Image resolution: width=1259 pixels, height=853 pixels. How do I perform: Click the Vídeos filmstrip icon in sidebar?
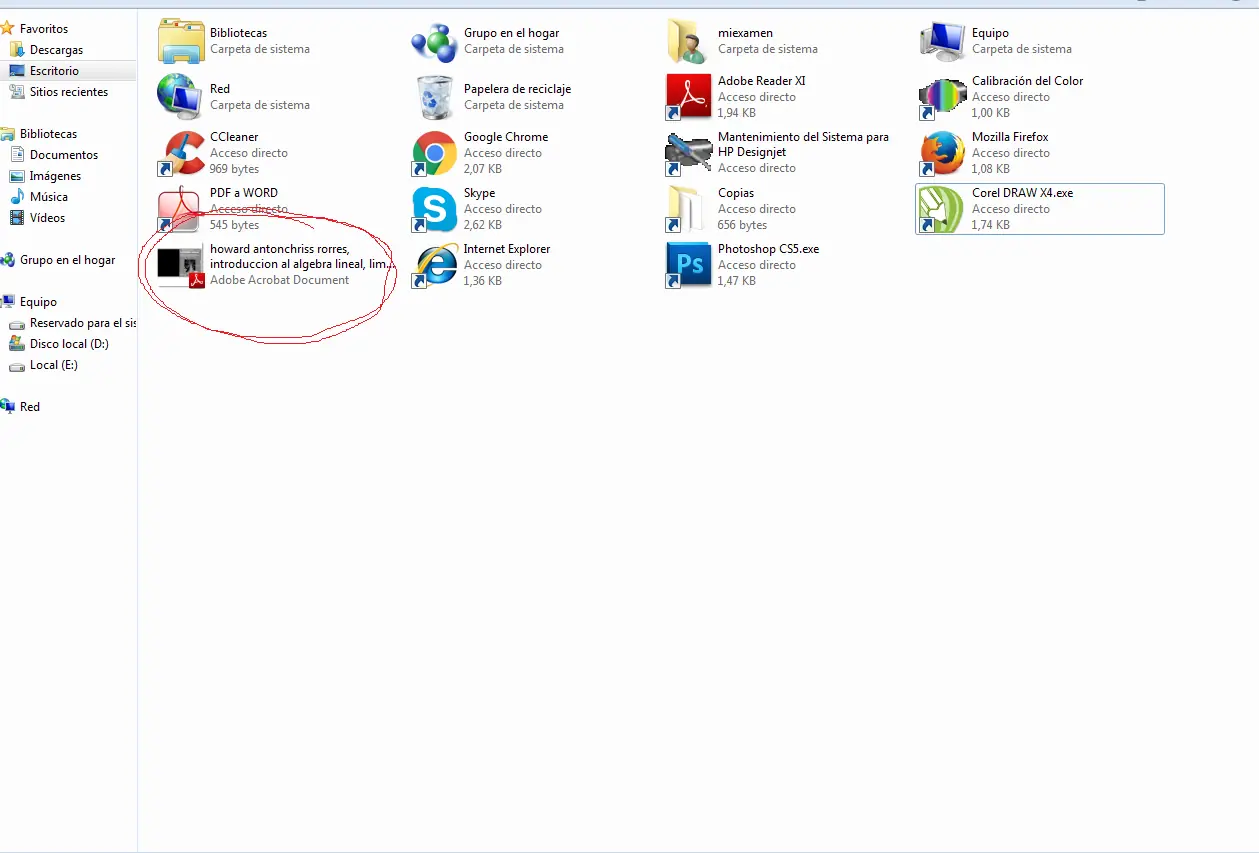pyautogui.click(x=17, y=218)
